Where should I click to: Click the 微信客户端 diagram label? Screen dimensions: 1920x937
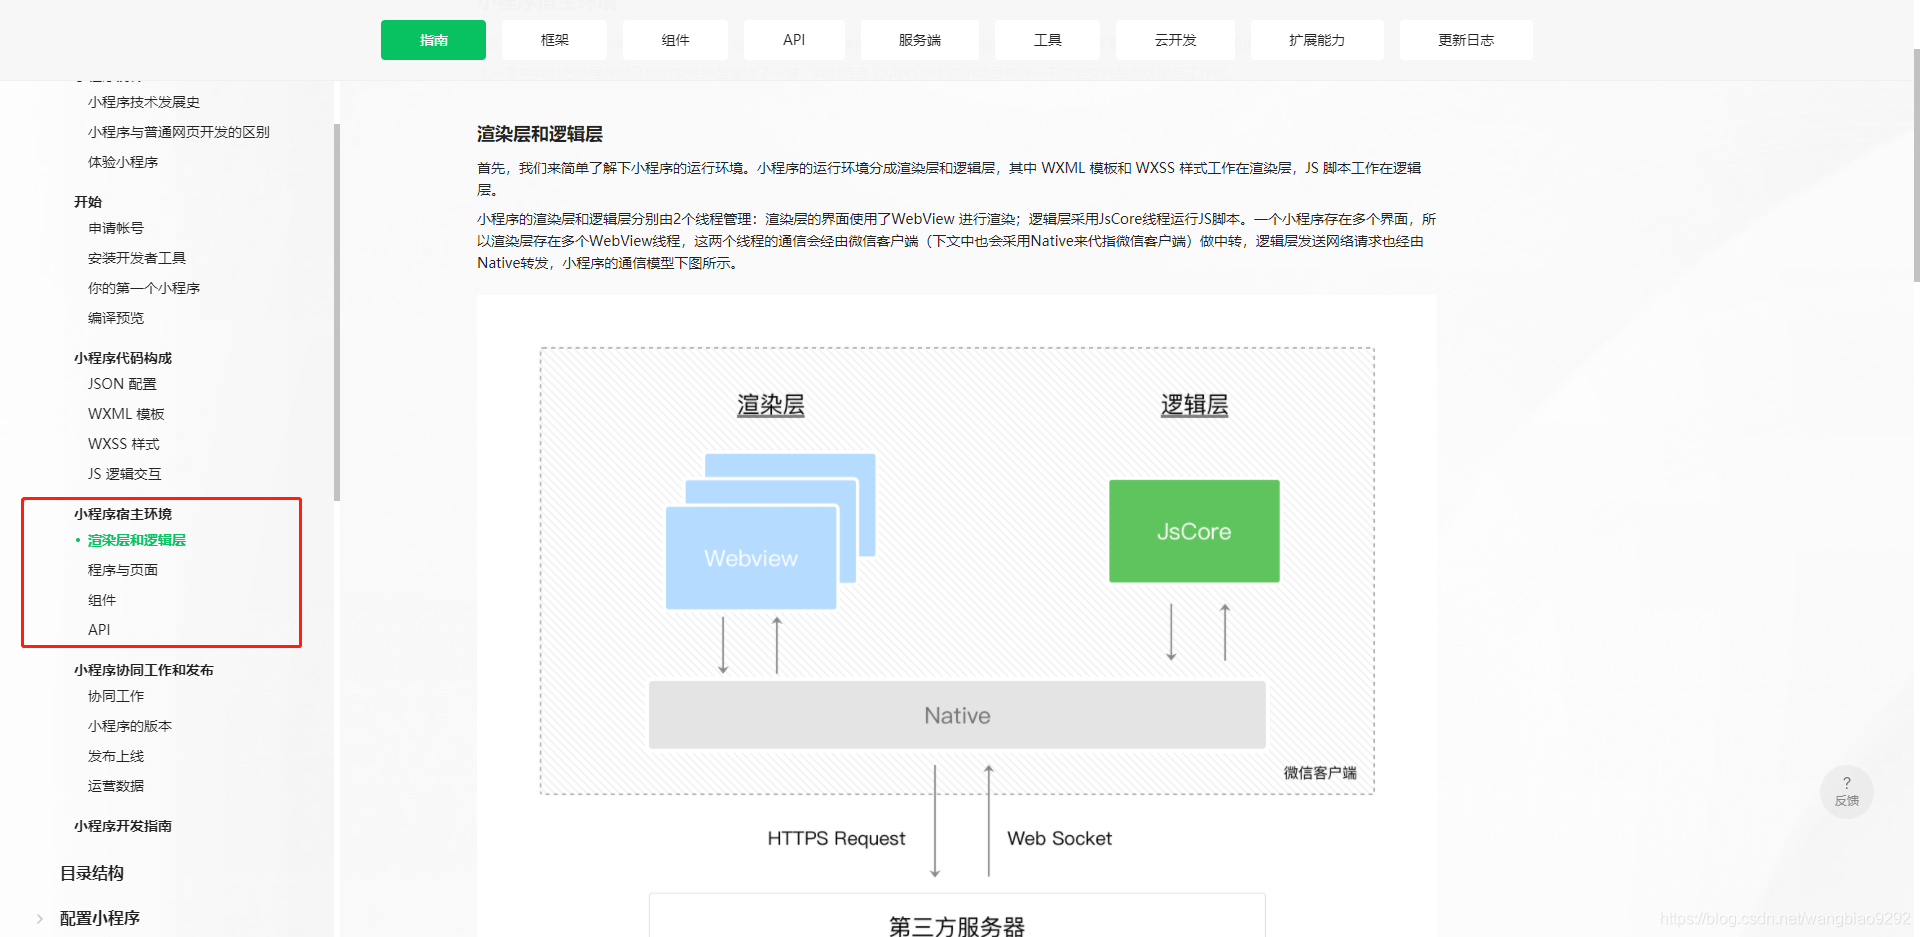pos(1320,773)
